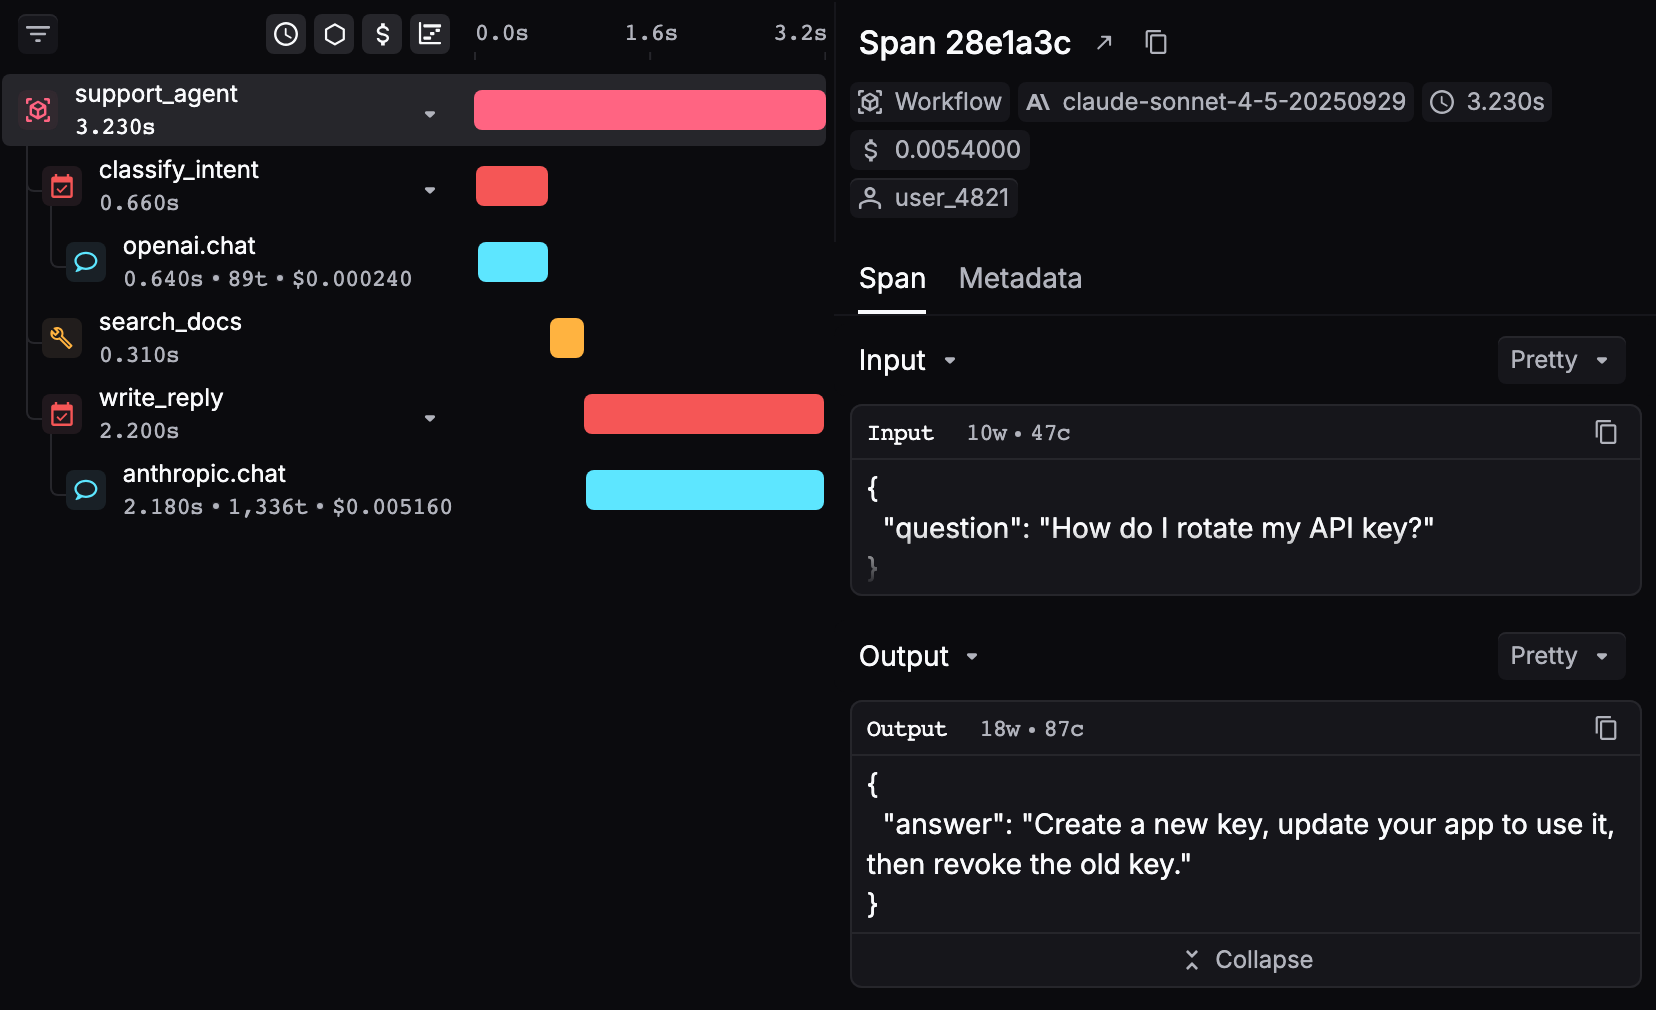The width and height of the screenshot is (1656, 1010).
Task: Click the dollar icon beside 0.0054000
Action: tap(870, 150)
